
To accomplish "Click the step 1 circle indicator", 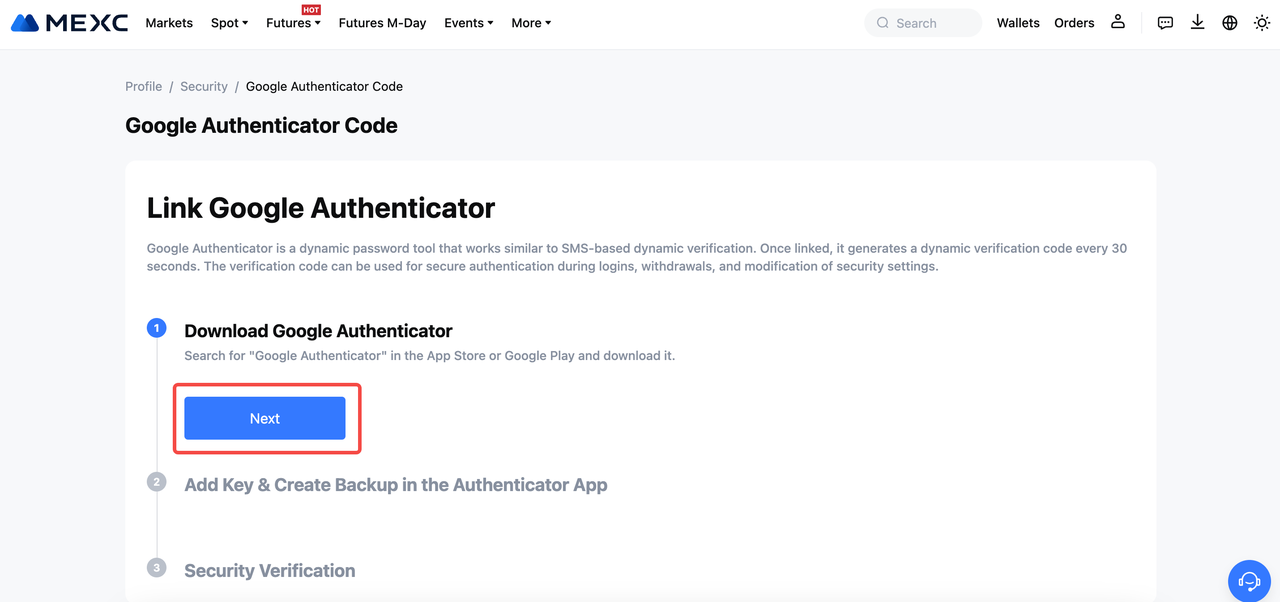I will (156, 328).
